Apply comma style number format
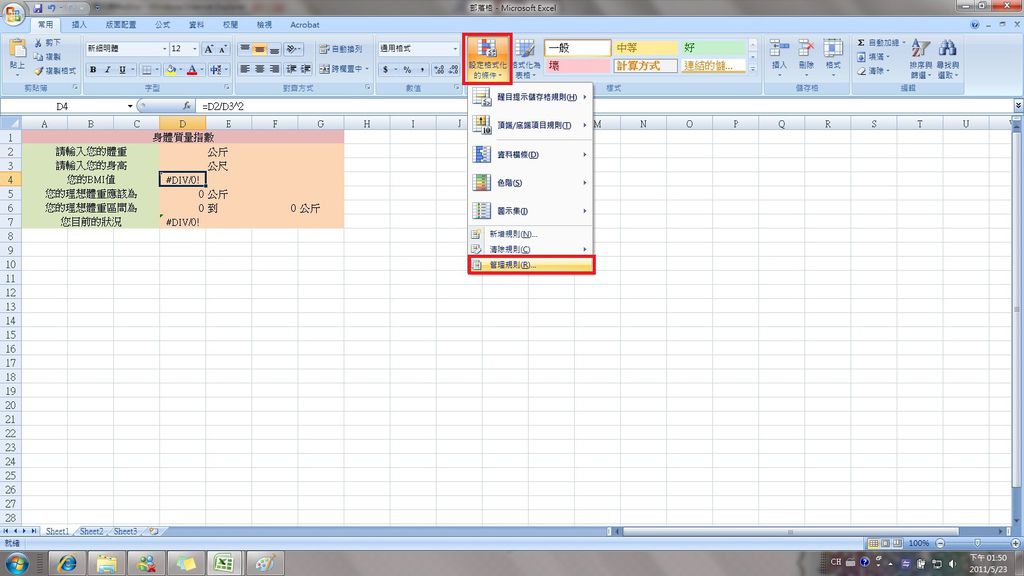 coord(422,69)
